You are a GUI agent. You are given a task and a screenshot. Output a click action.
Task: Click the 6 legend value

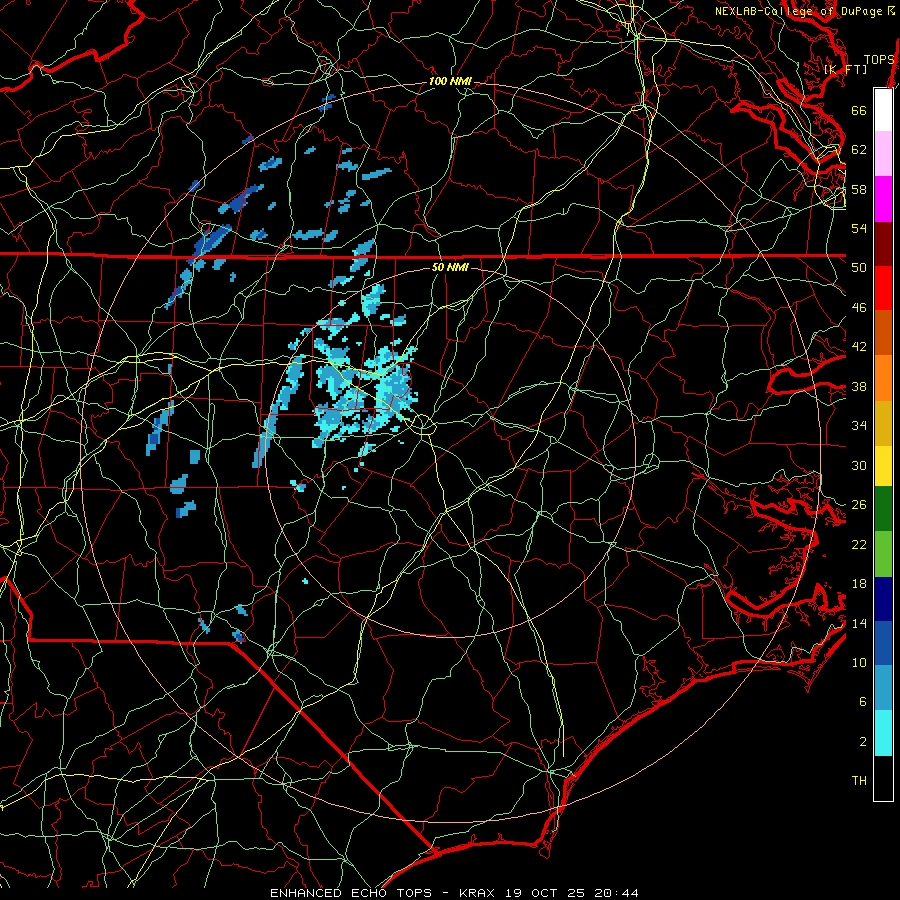tap(863, 702)
